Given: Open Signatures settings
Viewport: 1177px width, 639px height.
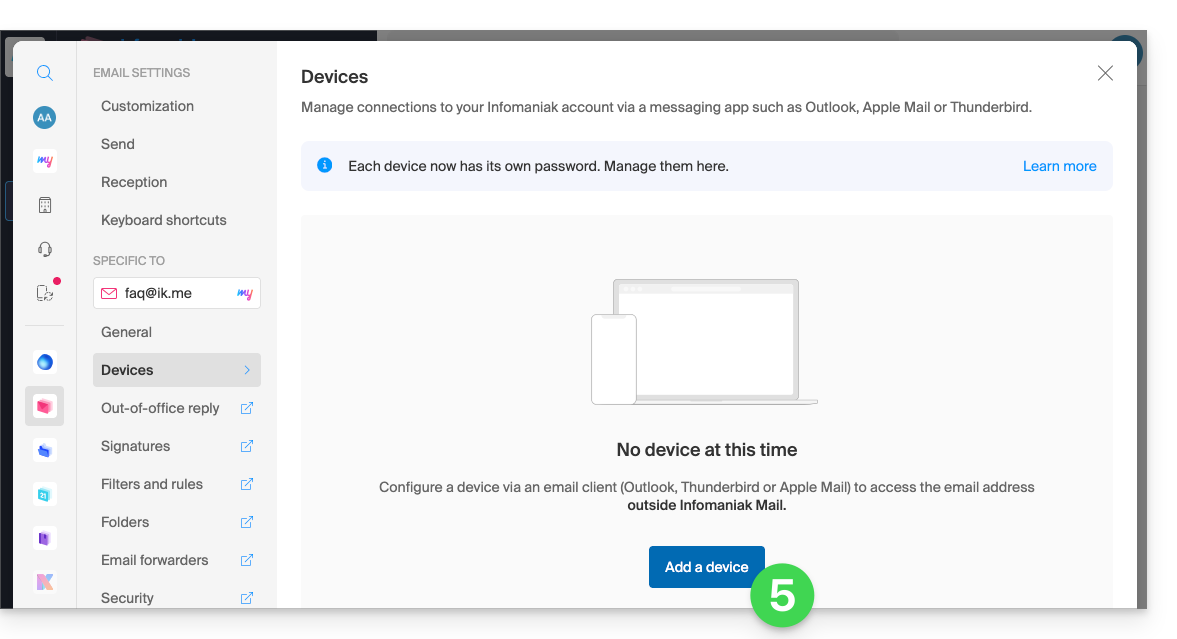Looking at the screenshot, I should [x=135, y=446].
